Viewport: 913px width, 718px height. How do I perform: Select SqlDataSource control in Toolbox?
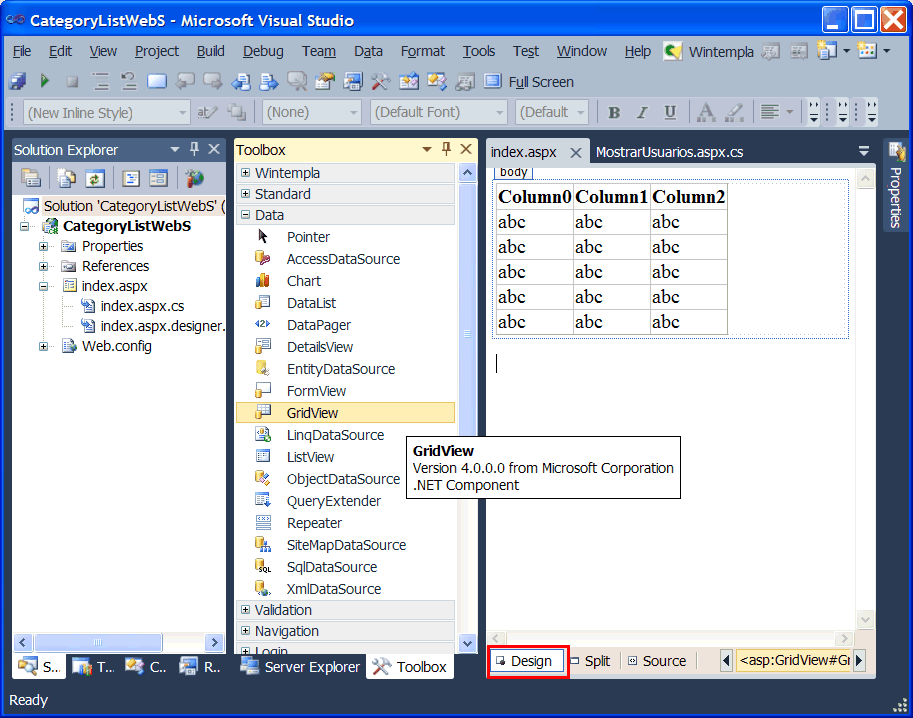click(x=345, y=567)
